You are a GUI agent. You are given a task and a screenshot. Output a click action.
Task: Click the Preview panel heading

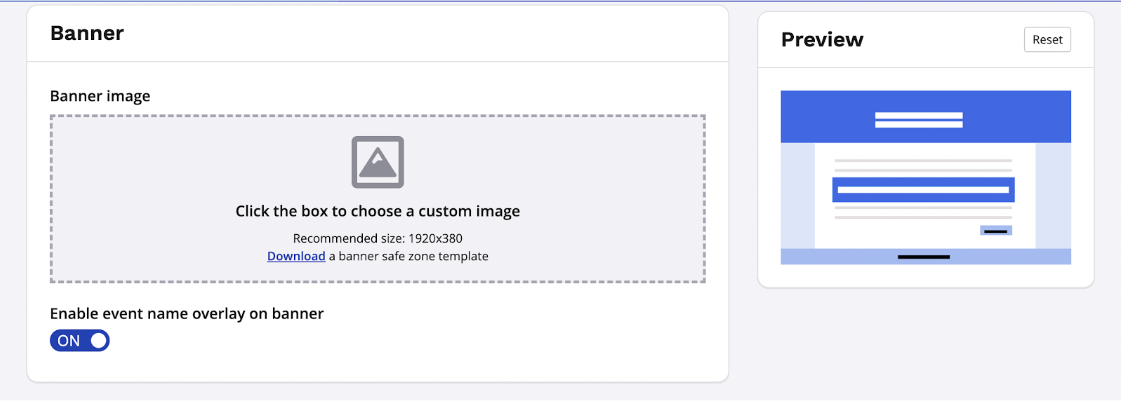tap(822, 40)
